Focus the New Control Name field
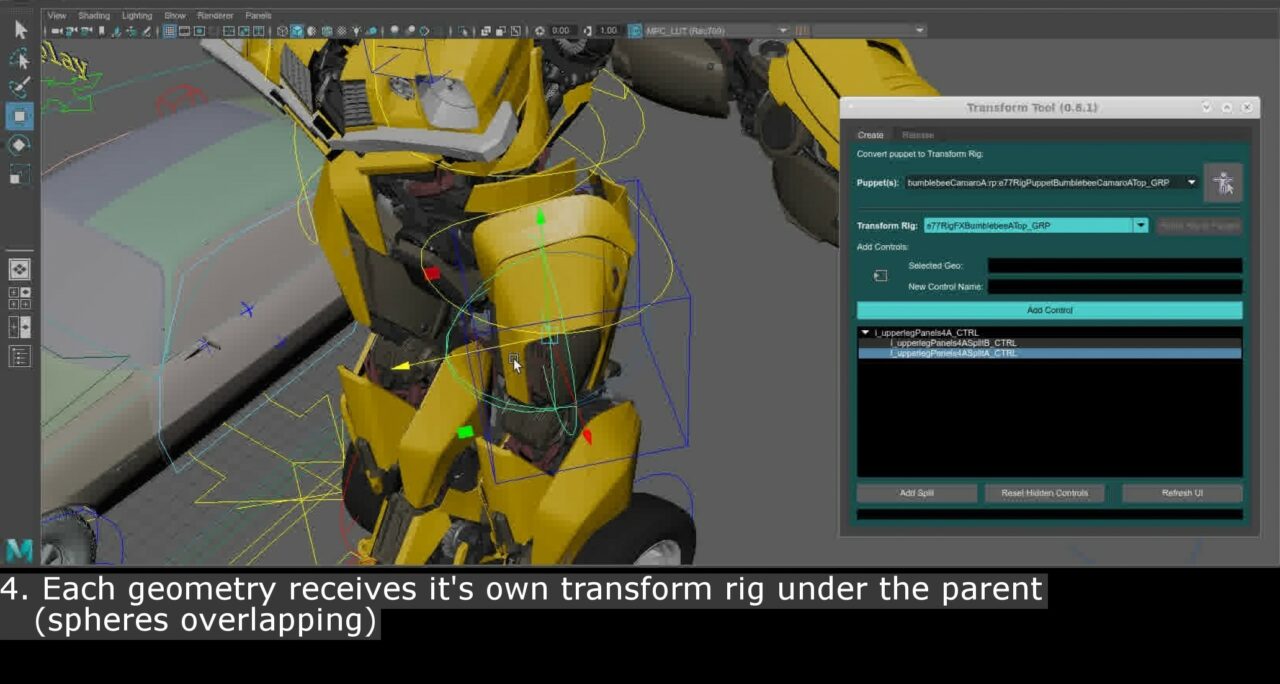Viewport: 1280px width, 684px height. 1115,287
